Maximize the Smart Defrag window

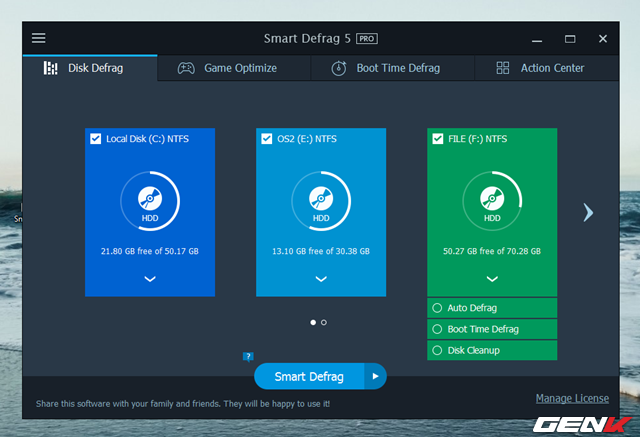tap(570, 39)
